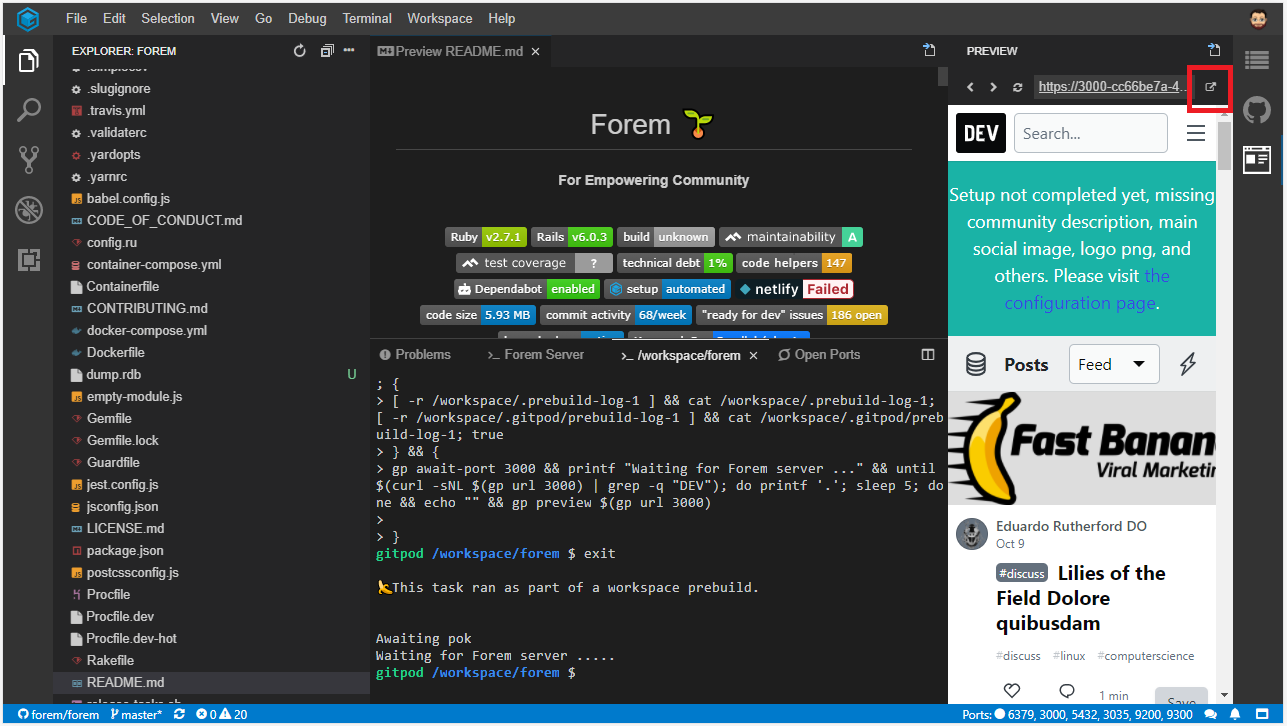Open the Source Control view icon

point(28,159)
